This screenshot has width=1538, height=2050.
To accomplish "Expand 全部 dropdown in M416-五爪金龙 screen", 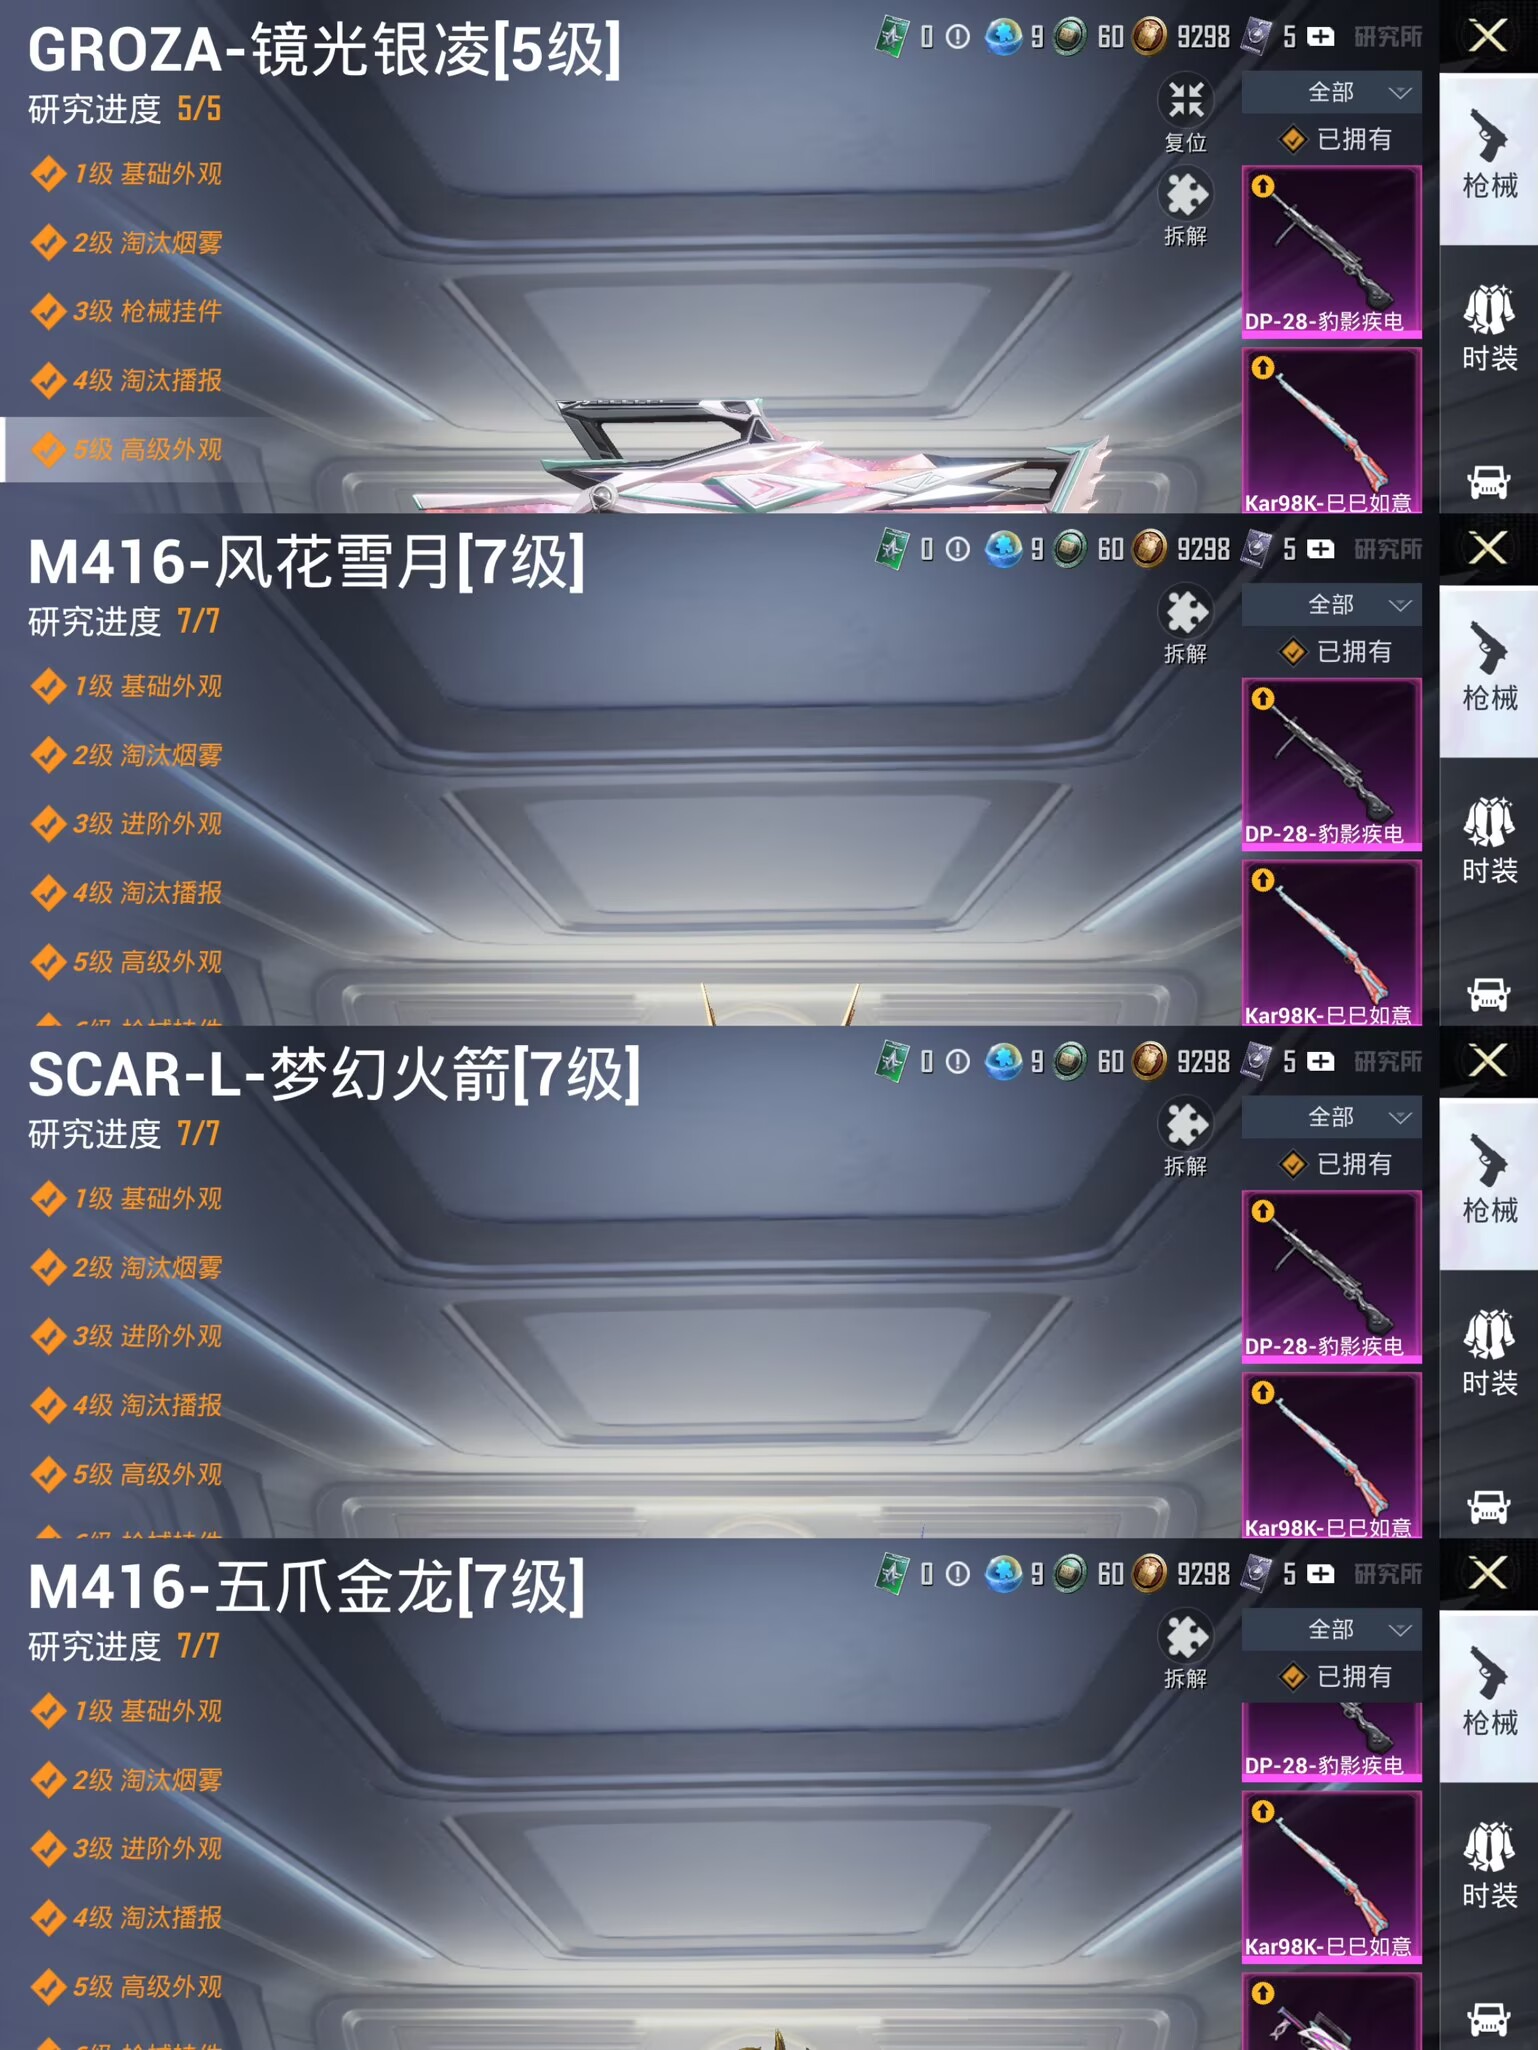I will tap(1331, 1630).
